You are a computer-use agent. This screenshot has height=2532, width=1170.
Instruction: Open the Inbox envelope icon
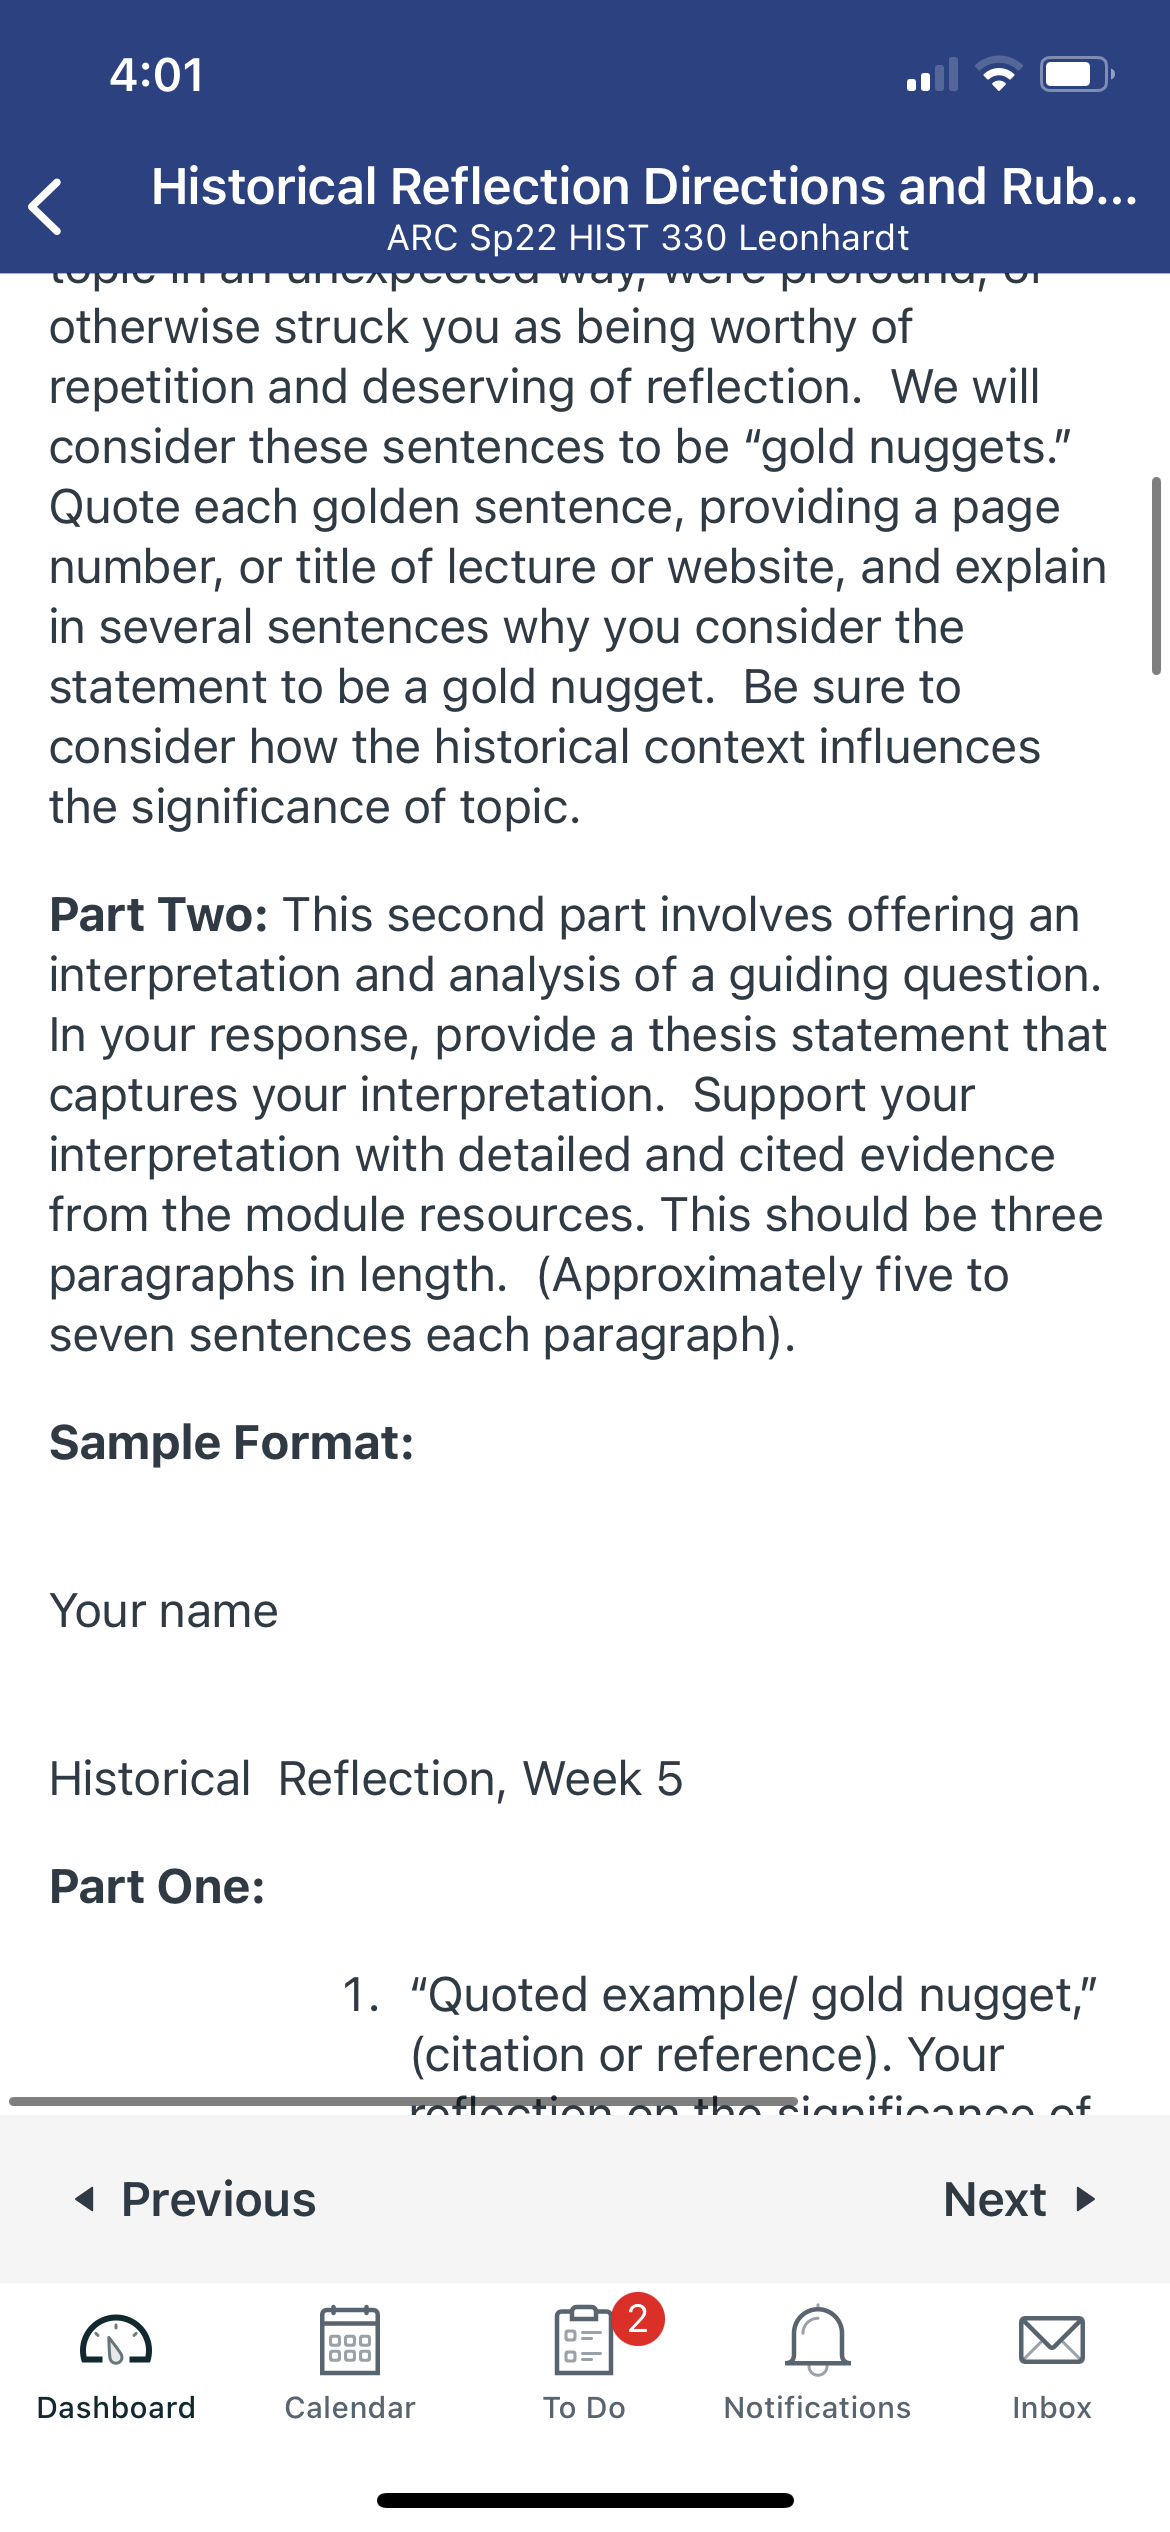1052,2340
